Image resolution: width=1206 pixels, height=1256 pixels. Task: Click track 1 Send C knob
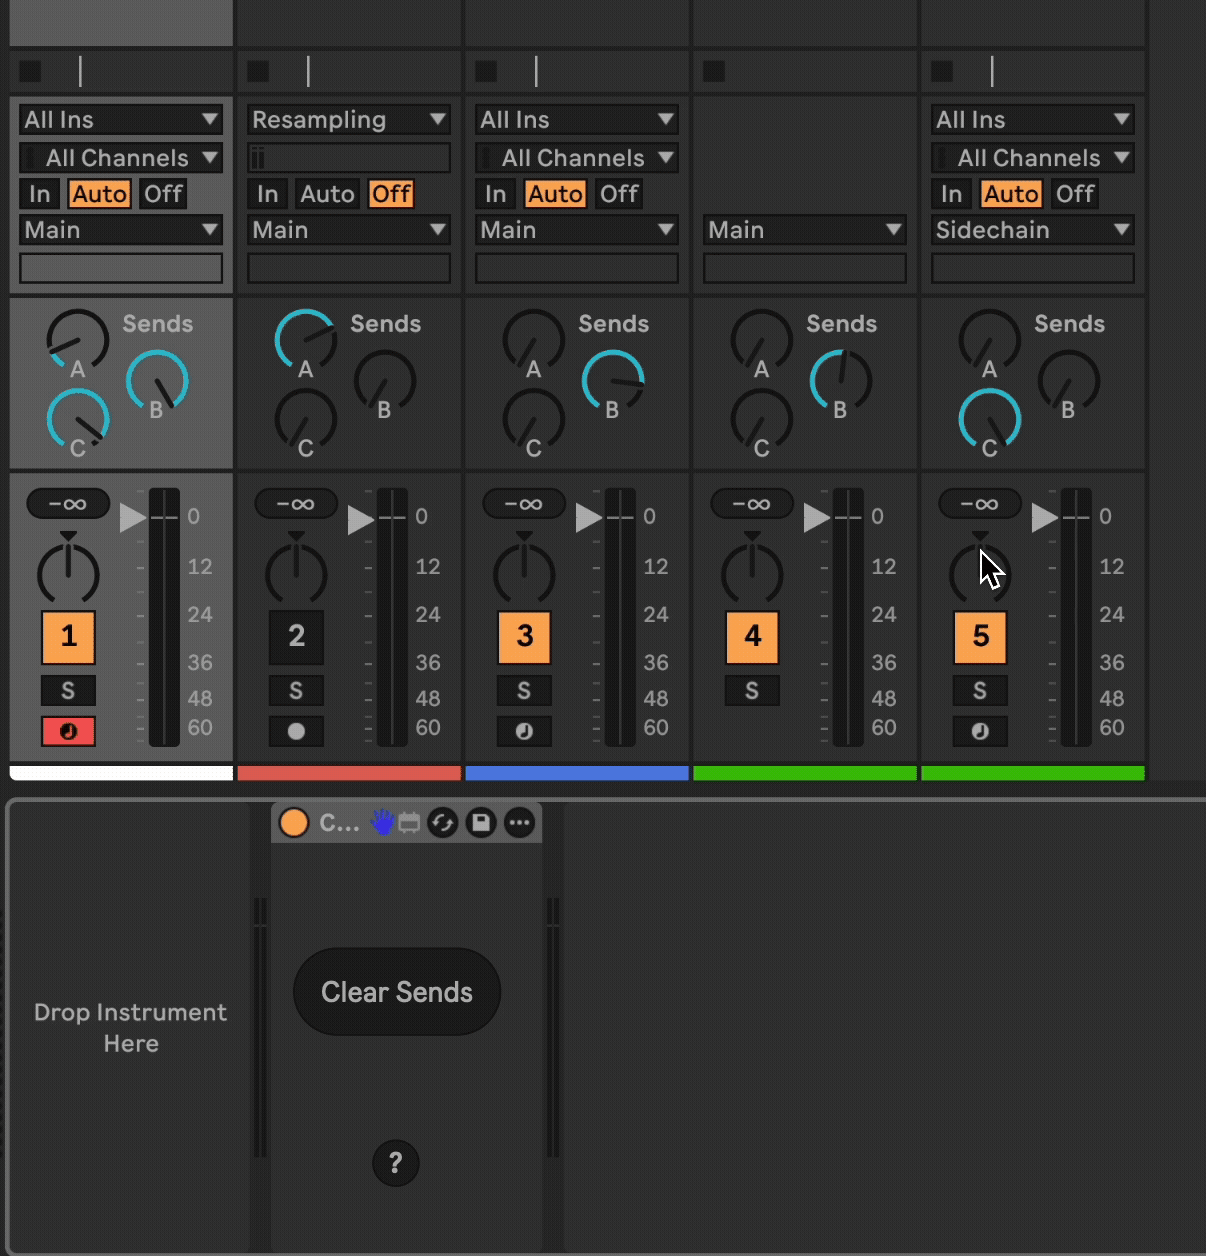[78, 420]
